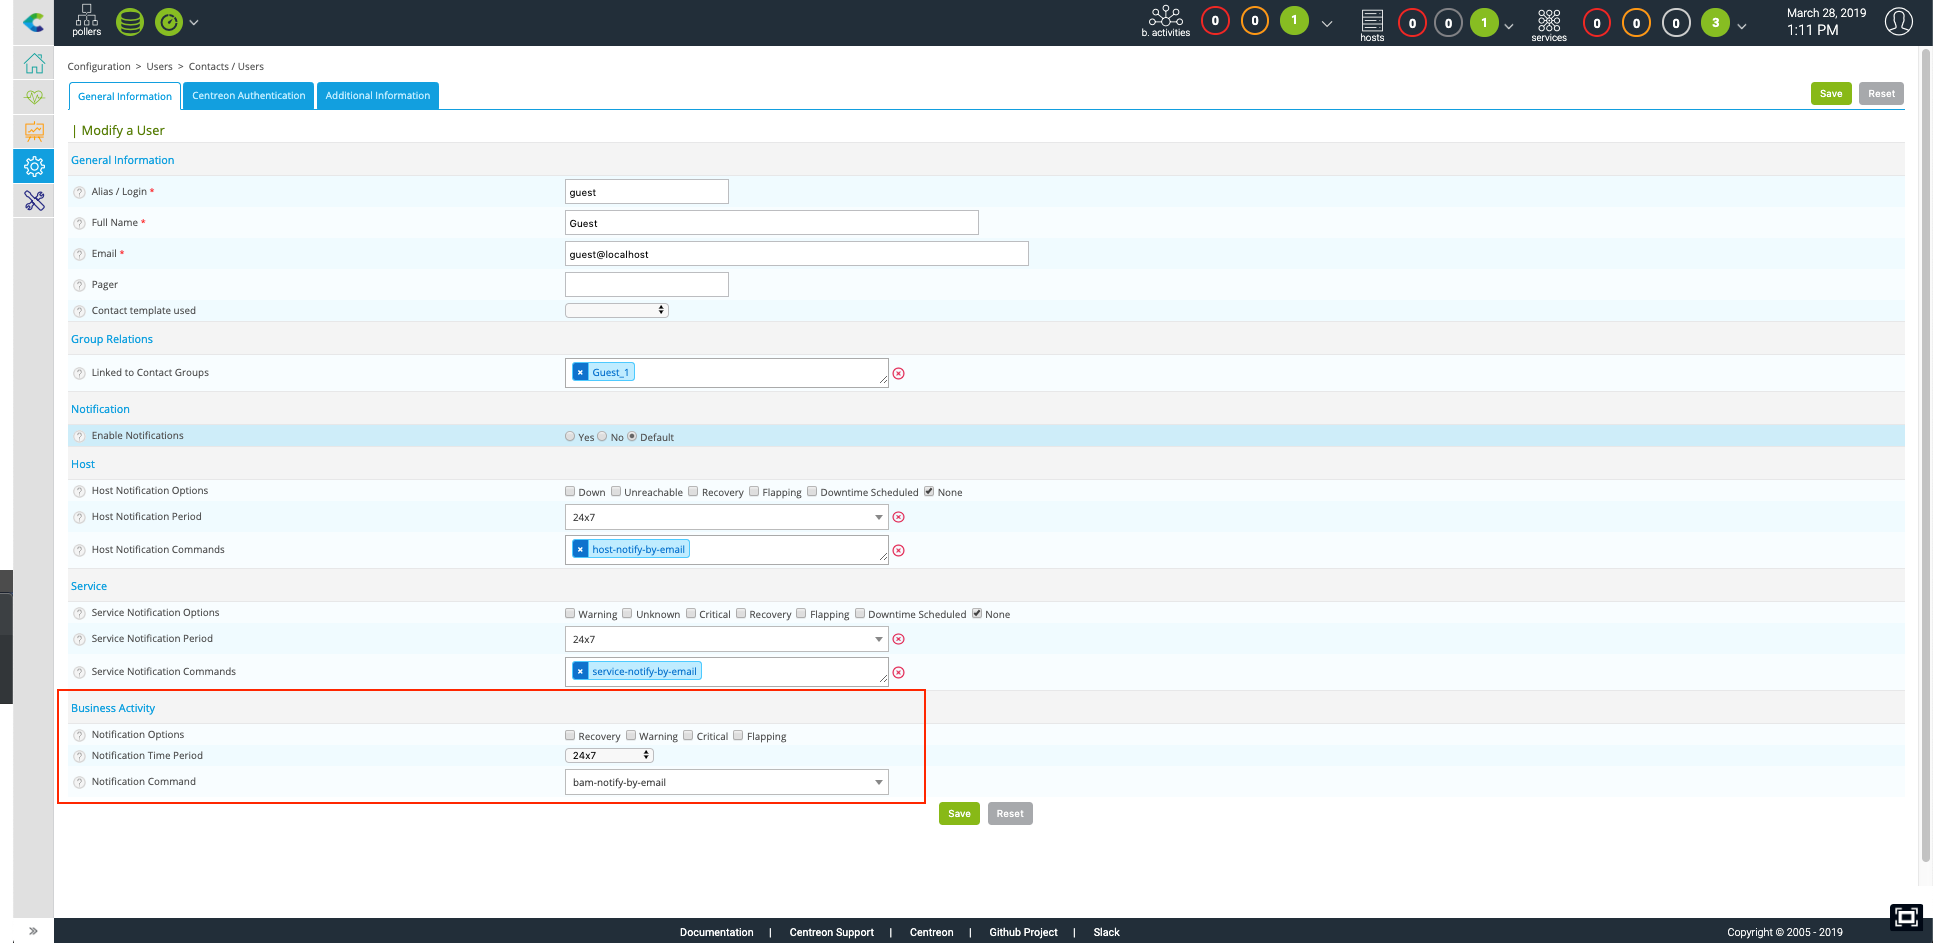Switch to the Additional Information tab
Image resolution: width=1933 pixels, height=943 pixels.
pyautogui.click(x=377, y=96)
